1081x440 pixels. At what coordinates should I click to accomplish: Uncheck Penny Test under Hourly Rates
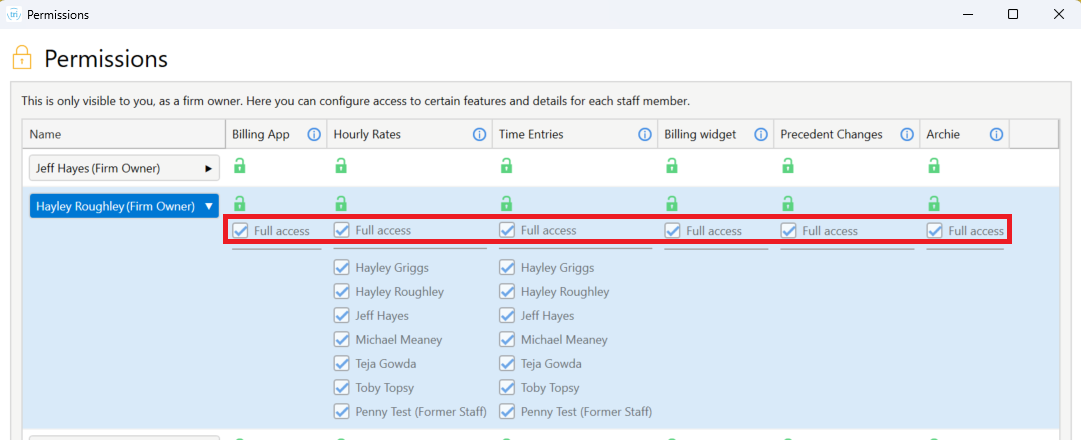coord(341,412)
